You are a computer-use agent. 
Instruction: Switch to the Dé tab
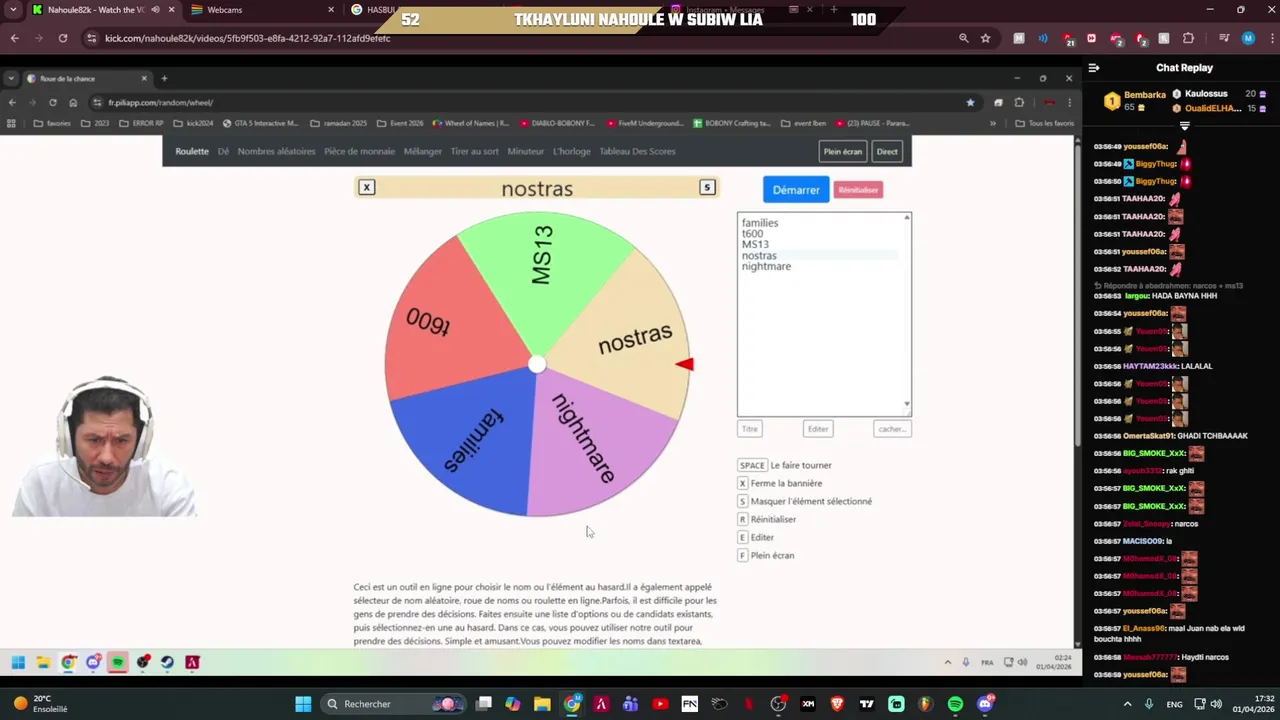tap(223, 152)
